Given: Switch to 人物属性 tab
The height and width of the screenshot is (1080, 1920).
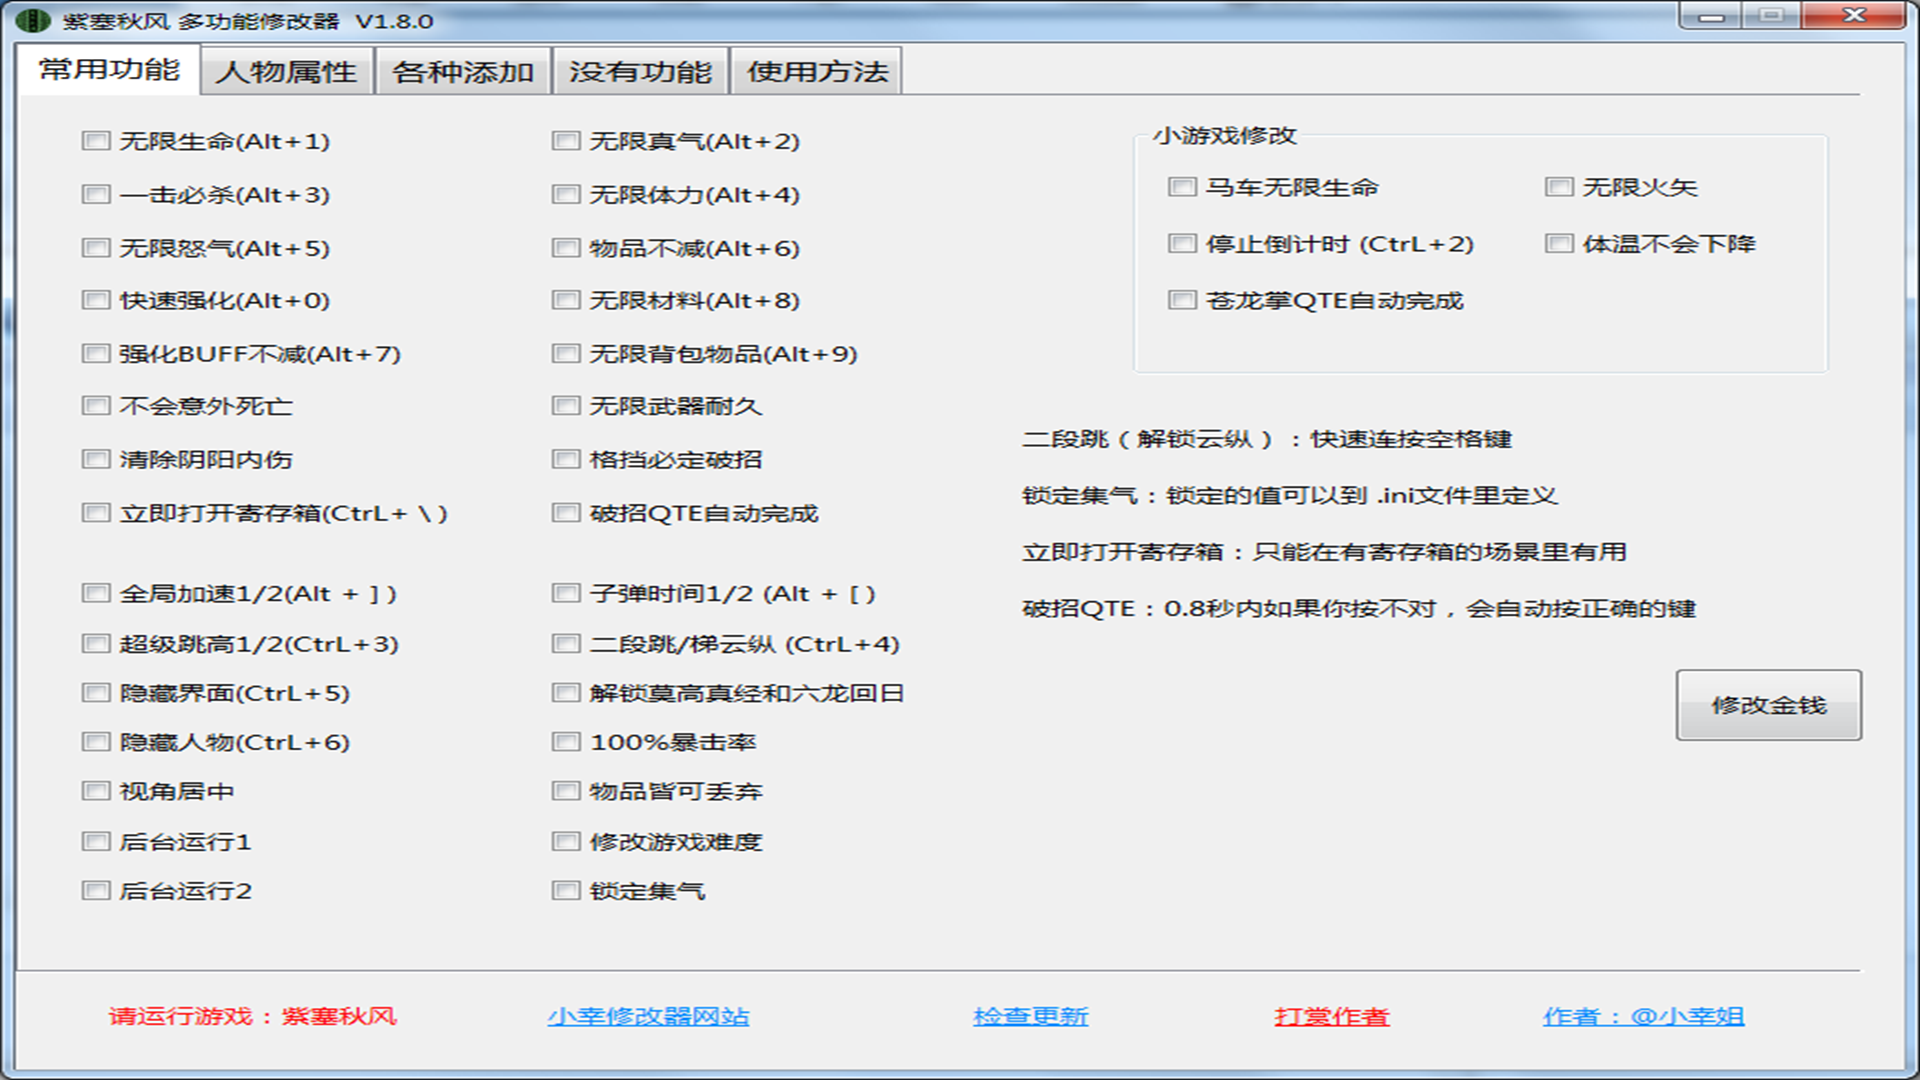Looking at the screenshot, I should (286, 72).
